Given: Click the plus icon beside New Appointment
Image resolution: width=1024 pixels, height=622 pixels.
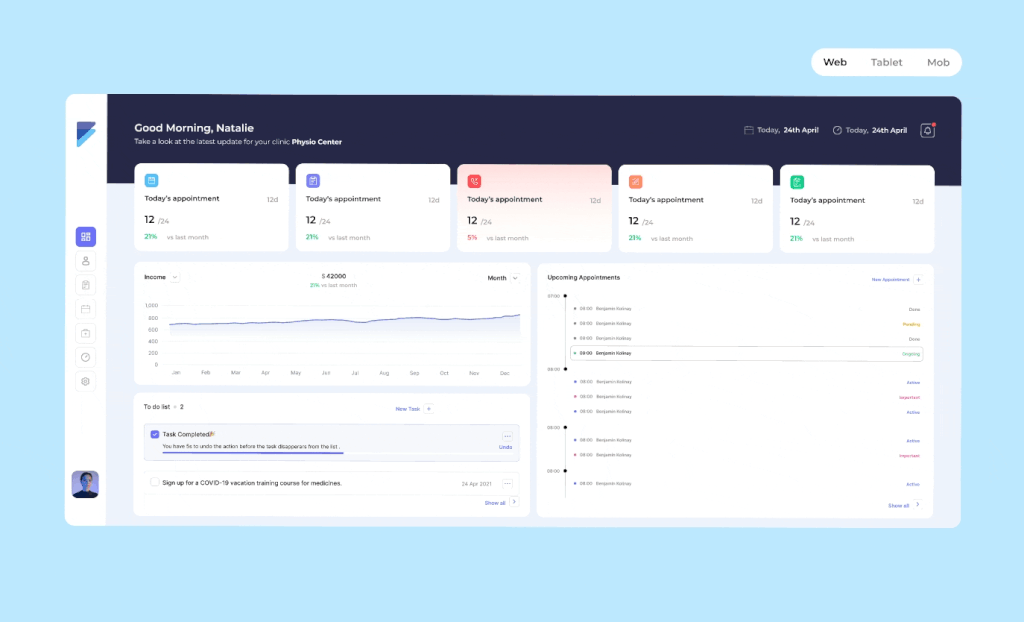Looking at the screenshot, I should (918, 280).
